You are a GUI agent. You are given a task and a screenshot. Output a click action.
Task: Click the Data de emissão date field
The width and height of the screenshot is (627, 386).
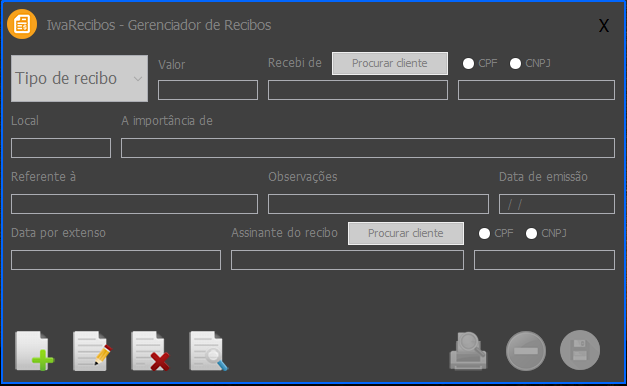click(557, 204)
